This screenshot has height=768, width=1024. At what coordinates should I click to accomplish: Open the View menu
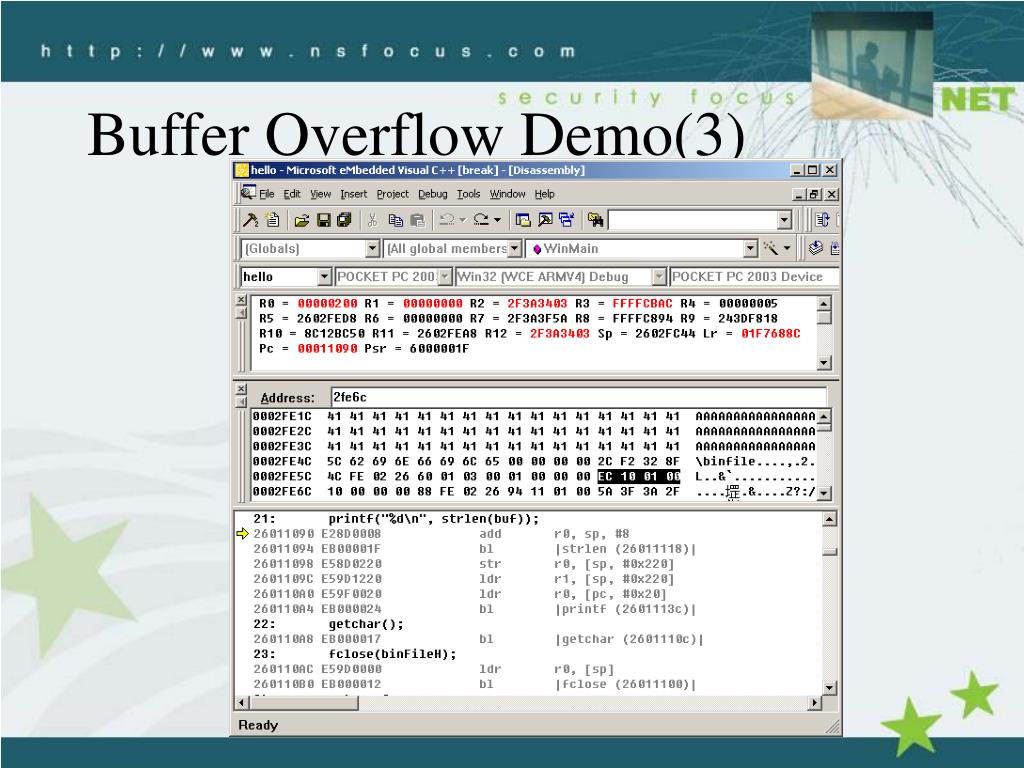(321, 194)
